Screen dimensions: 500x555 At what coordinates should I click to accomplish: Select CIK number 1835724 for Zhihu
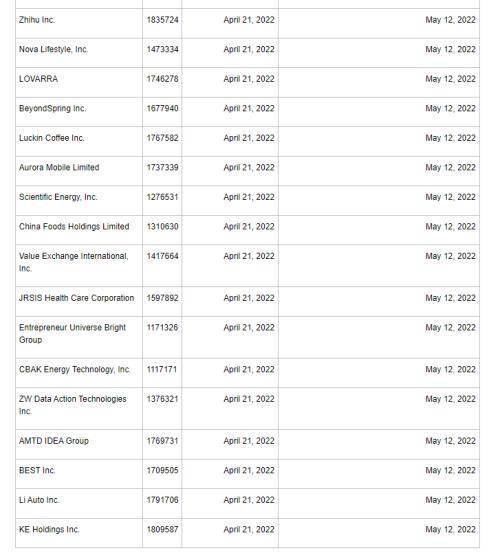coord(162,20)
